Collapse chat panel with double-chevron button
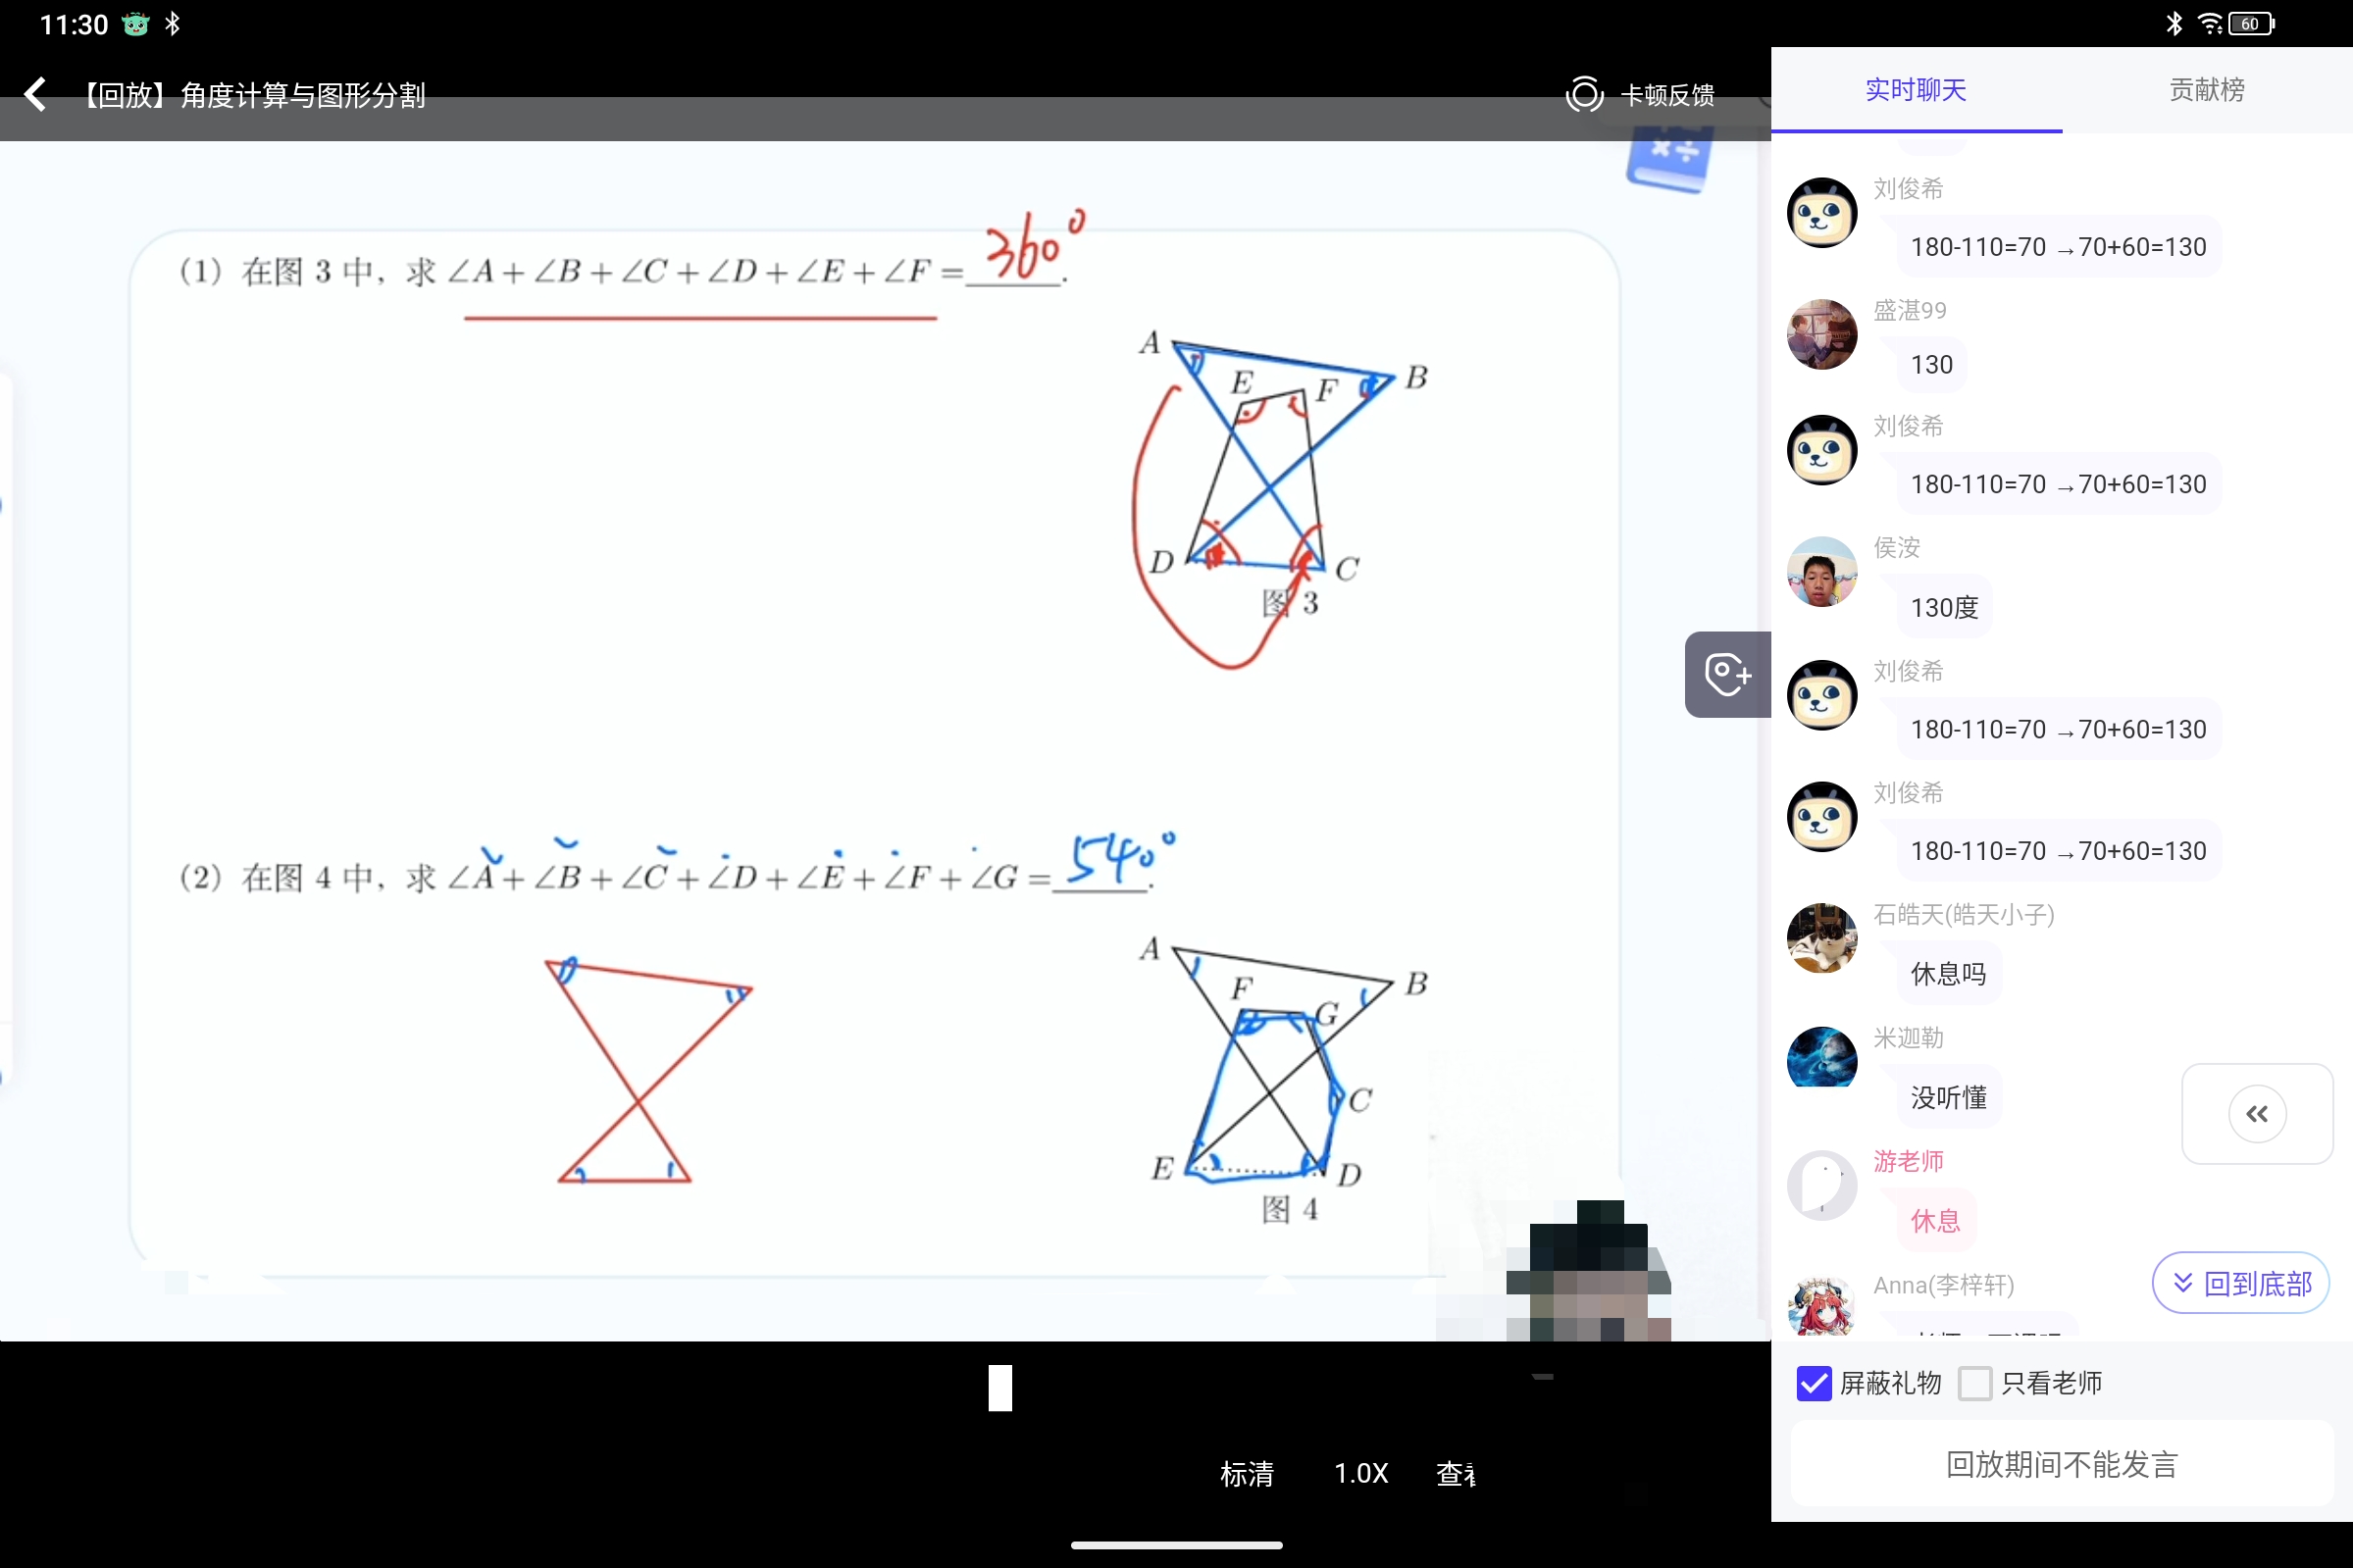The height and width of the screenshot is (1568, 2353). 2256,1114
